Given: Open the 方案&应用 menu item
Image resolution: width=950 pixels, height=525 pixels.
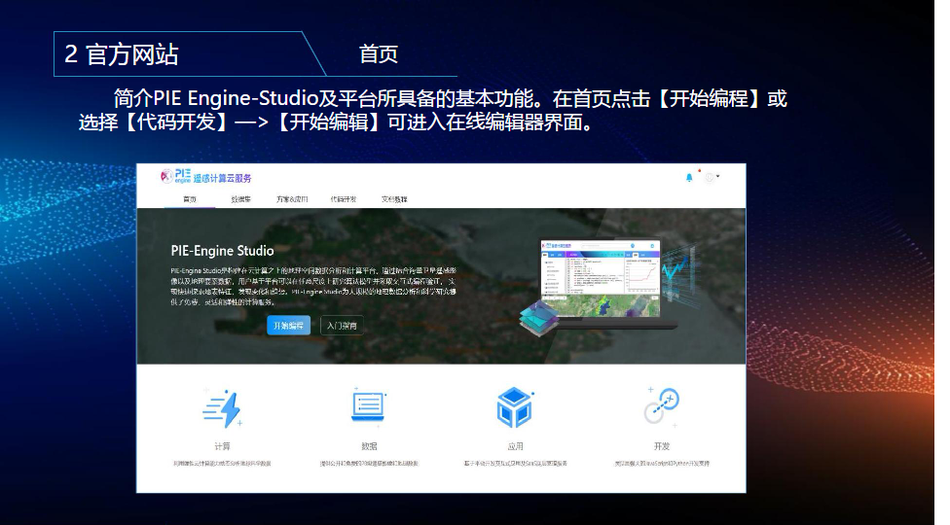Looking at the screenshot, I should tap(292, 200).
